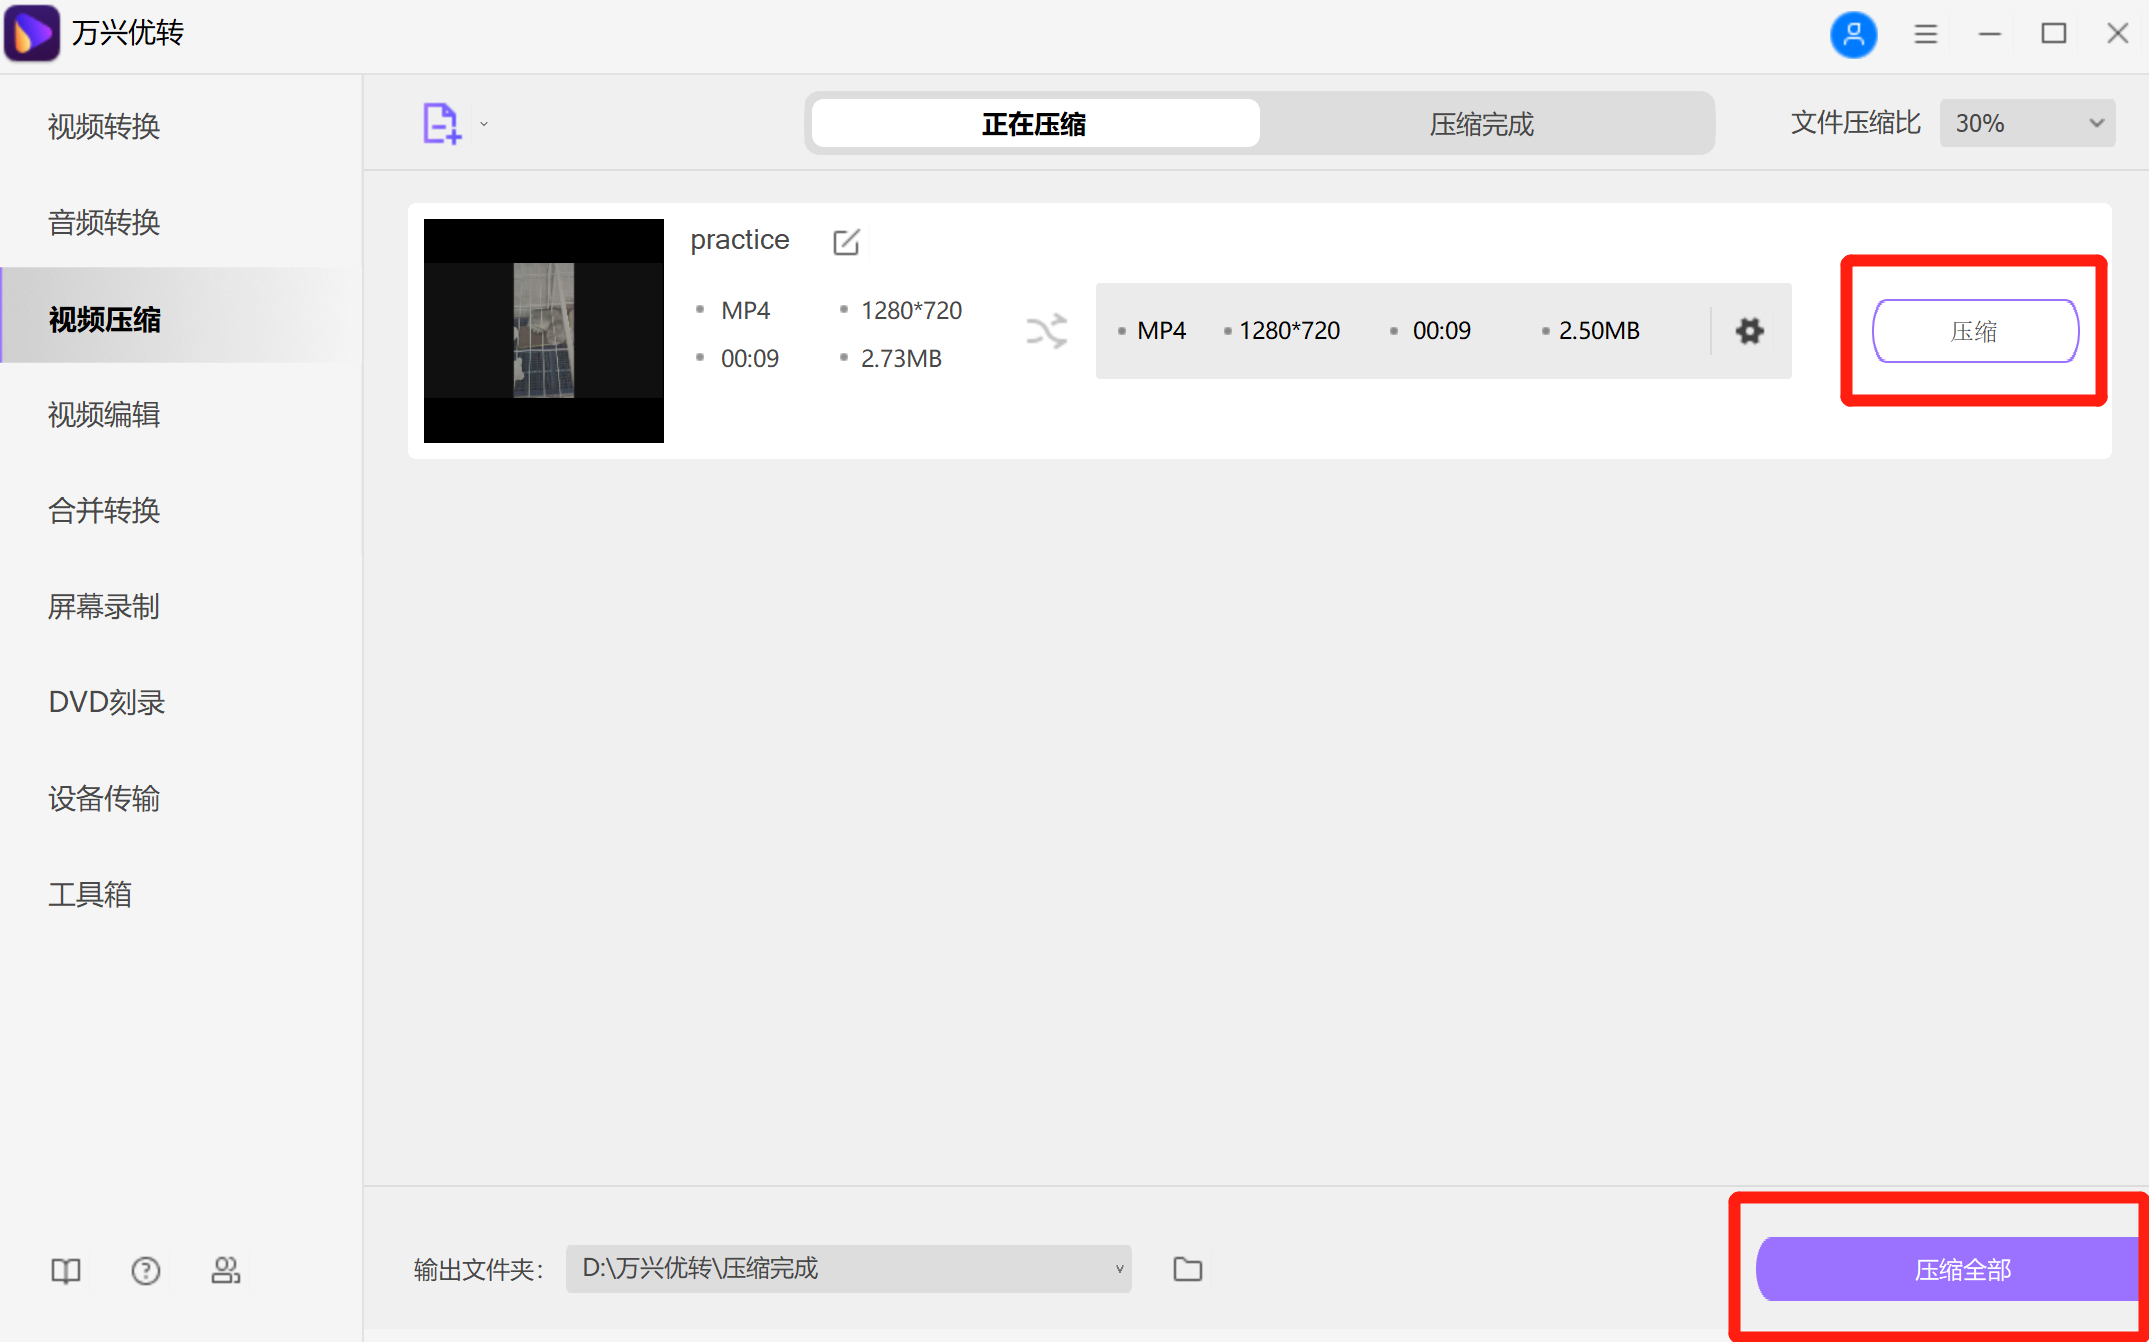Click the 万兴优转 app logo
This screenshot has width=2149, height=1342.
pos(30,33)
